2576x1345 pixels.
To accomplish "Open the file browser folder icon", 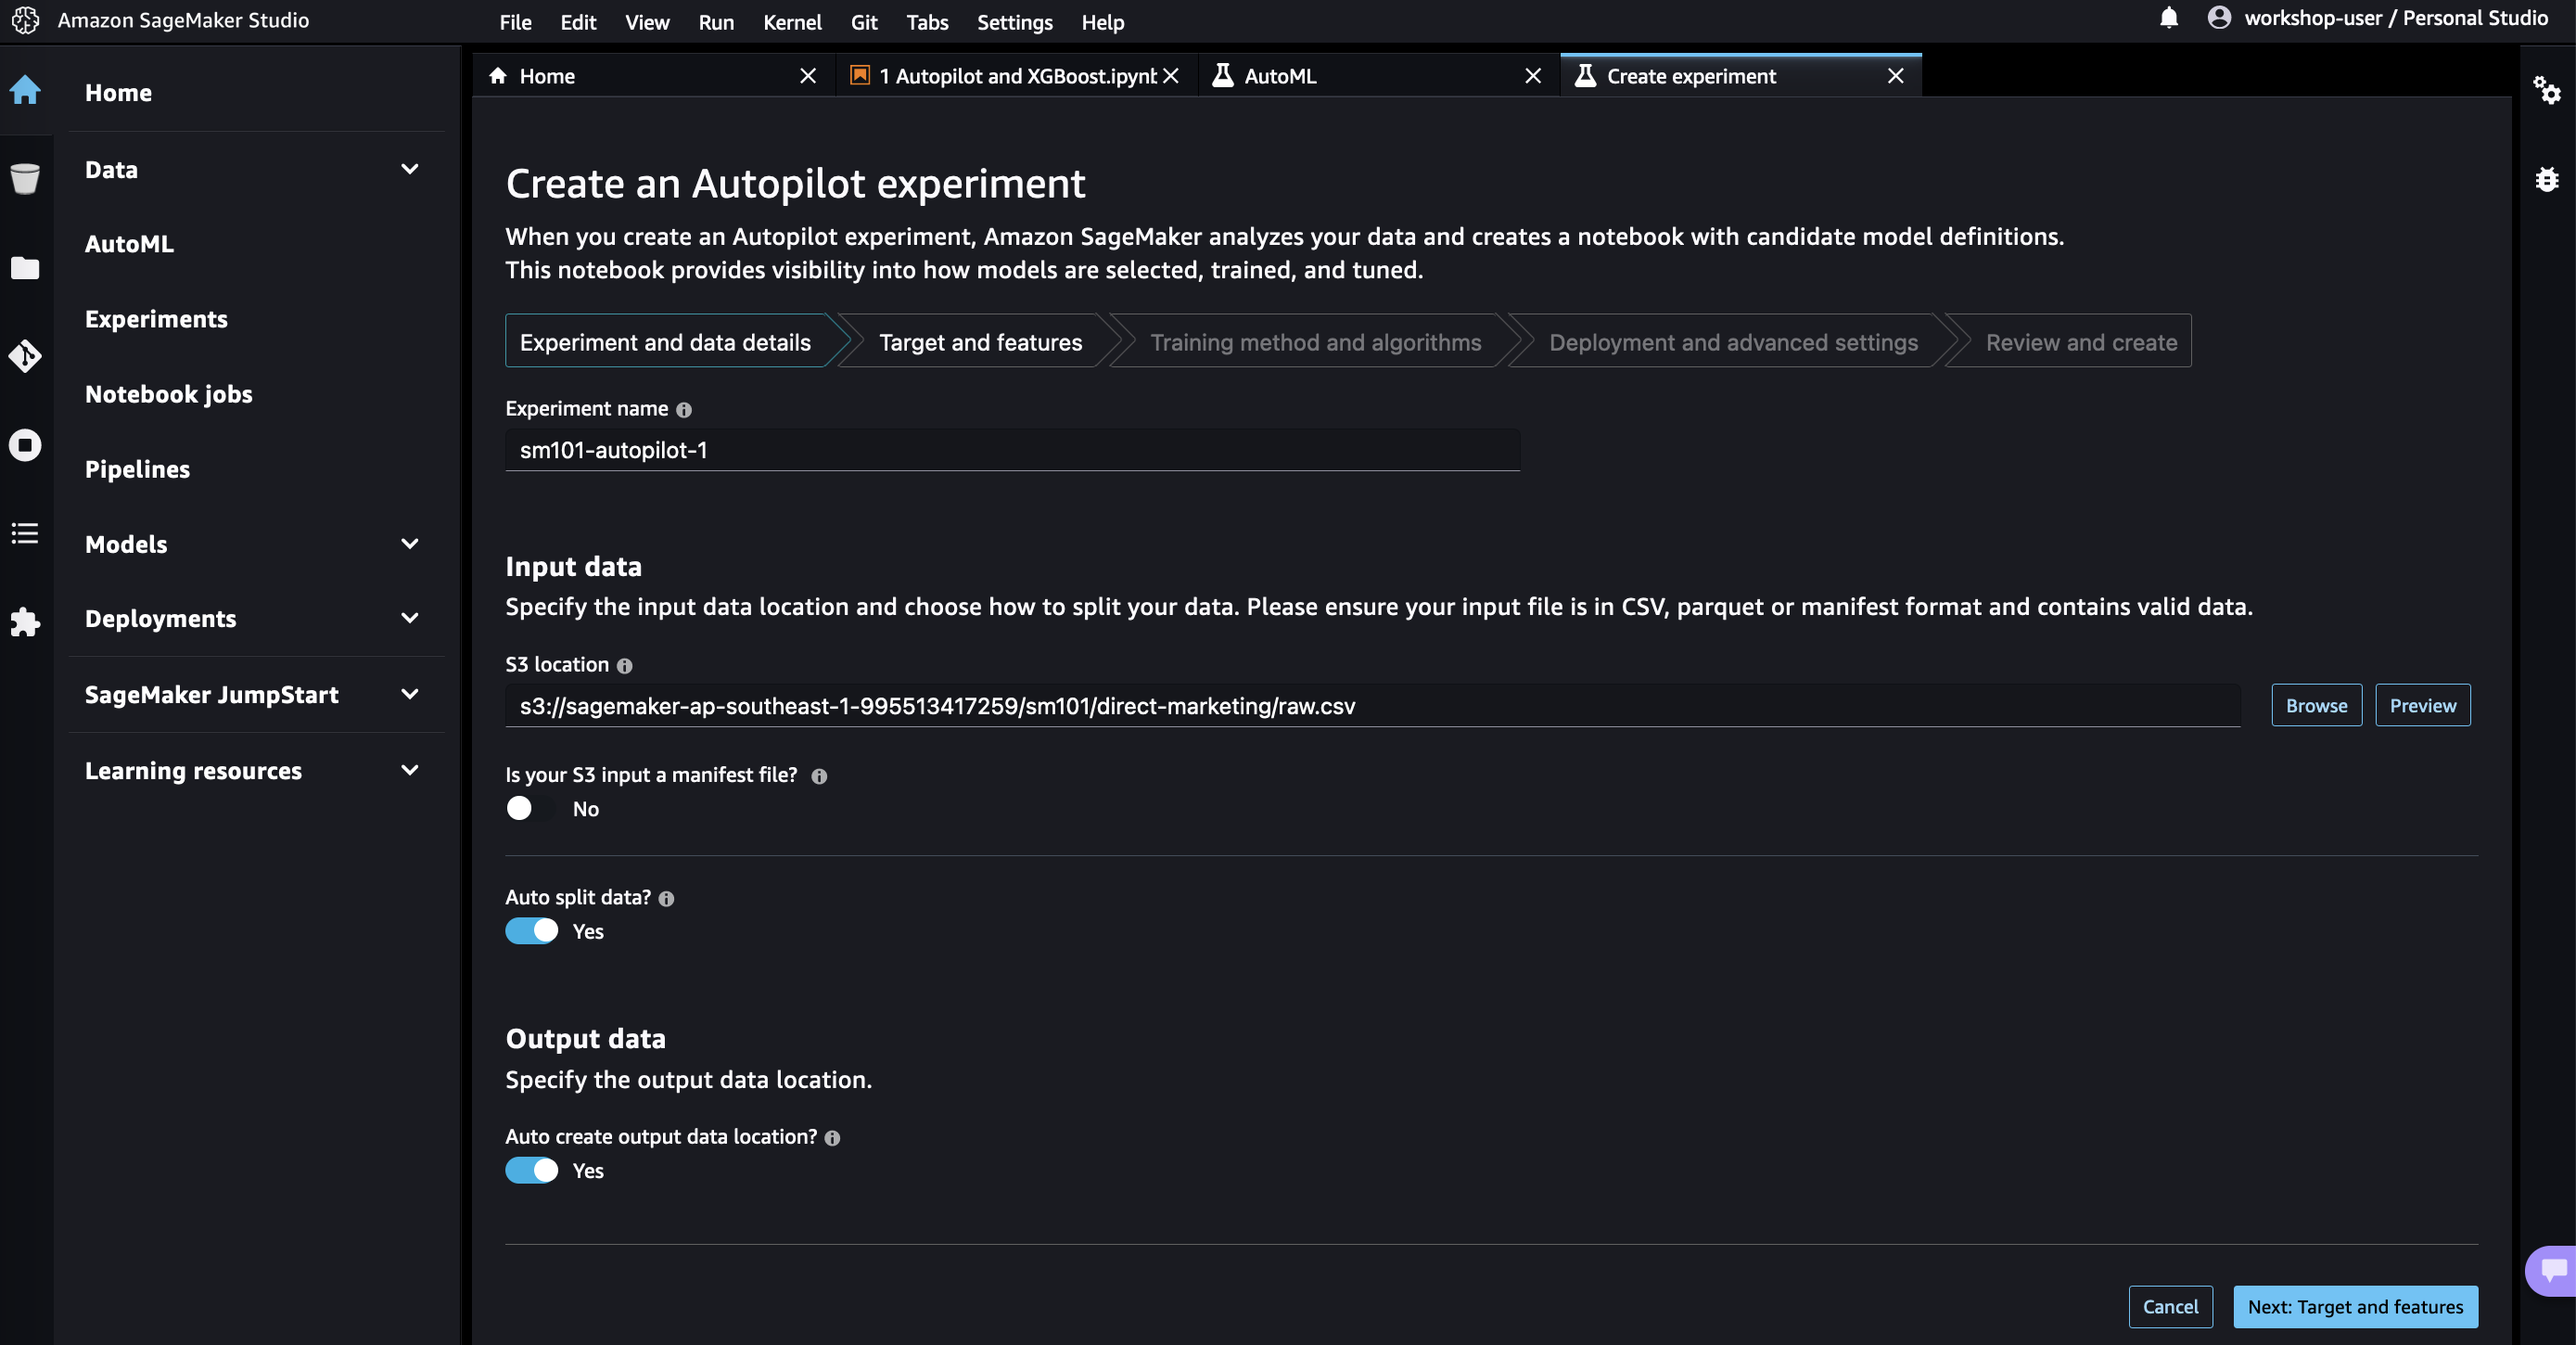I will click(x=25, y=268).
